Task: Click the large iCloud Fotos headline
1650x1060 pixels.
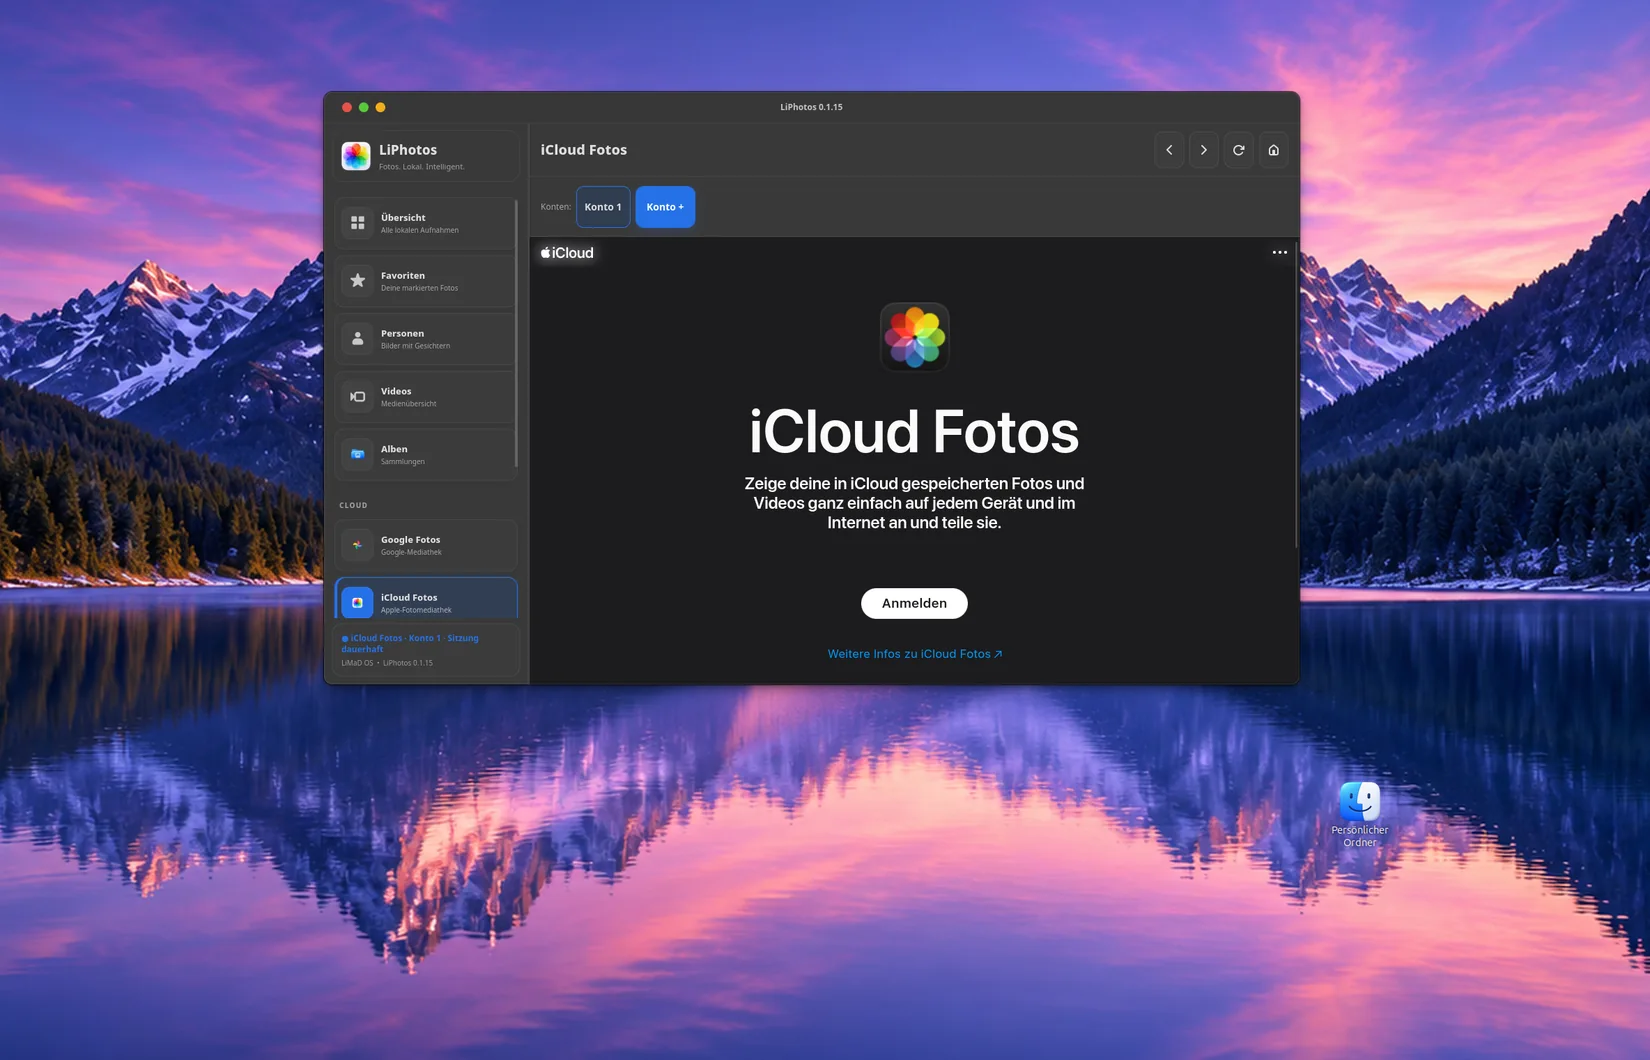Action: click(x=914, y=431)
